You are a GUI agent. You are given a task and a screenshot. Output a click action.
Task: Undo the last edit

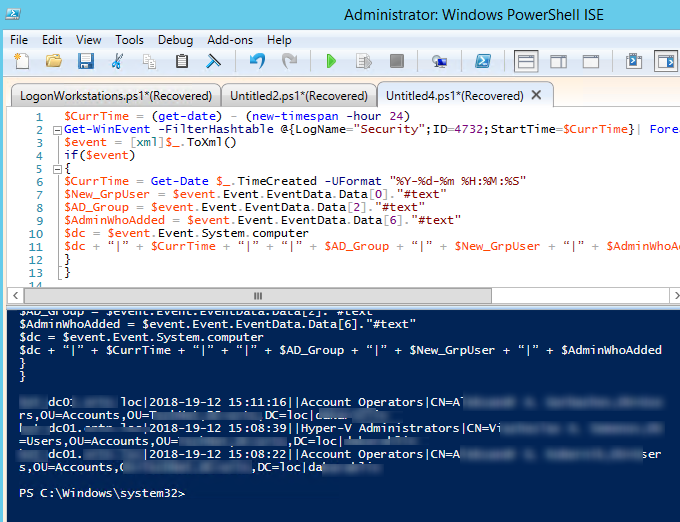257,61
